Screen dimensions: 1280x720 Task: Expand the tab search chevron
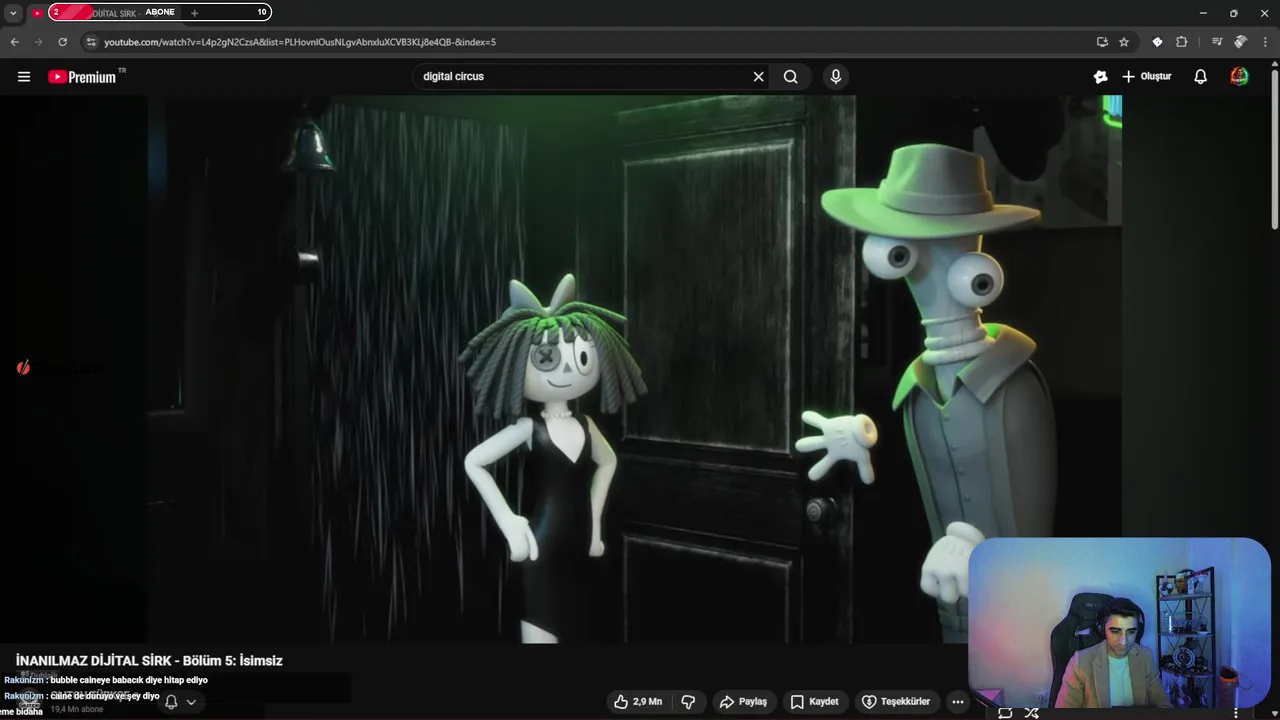(13, 13)
